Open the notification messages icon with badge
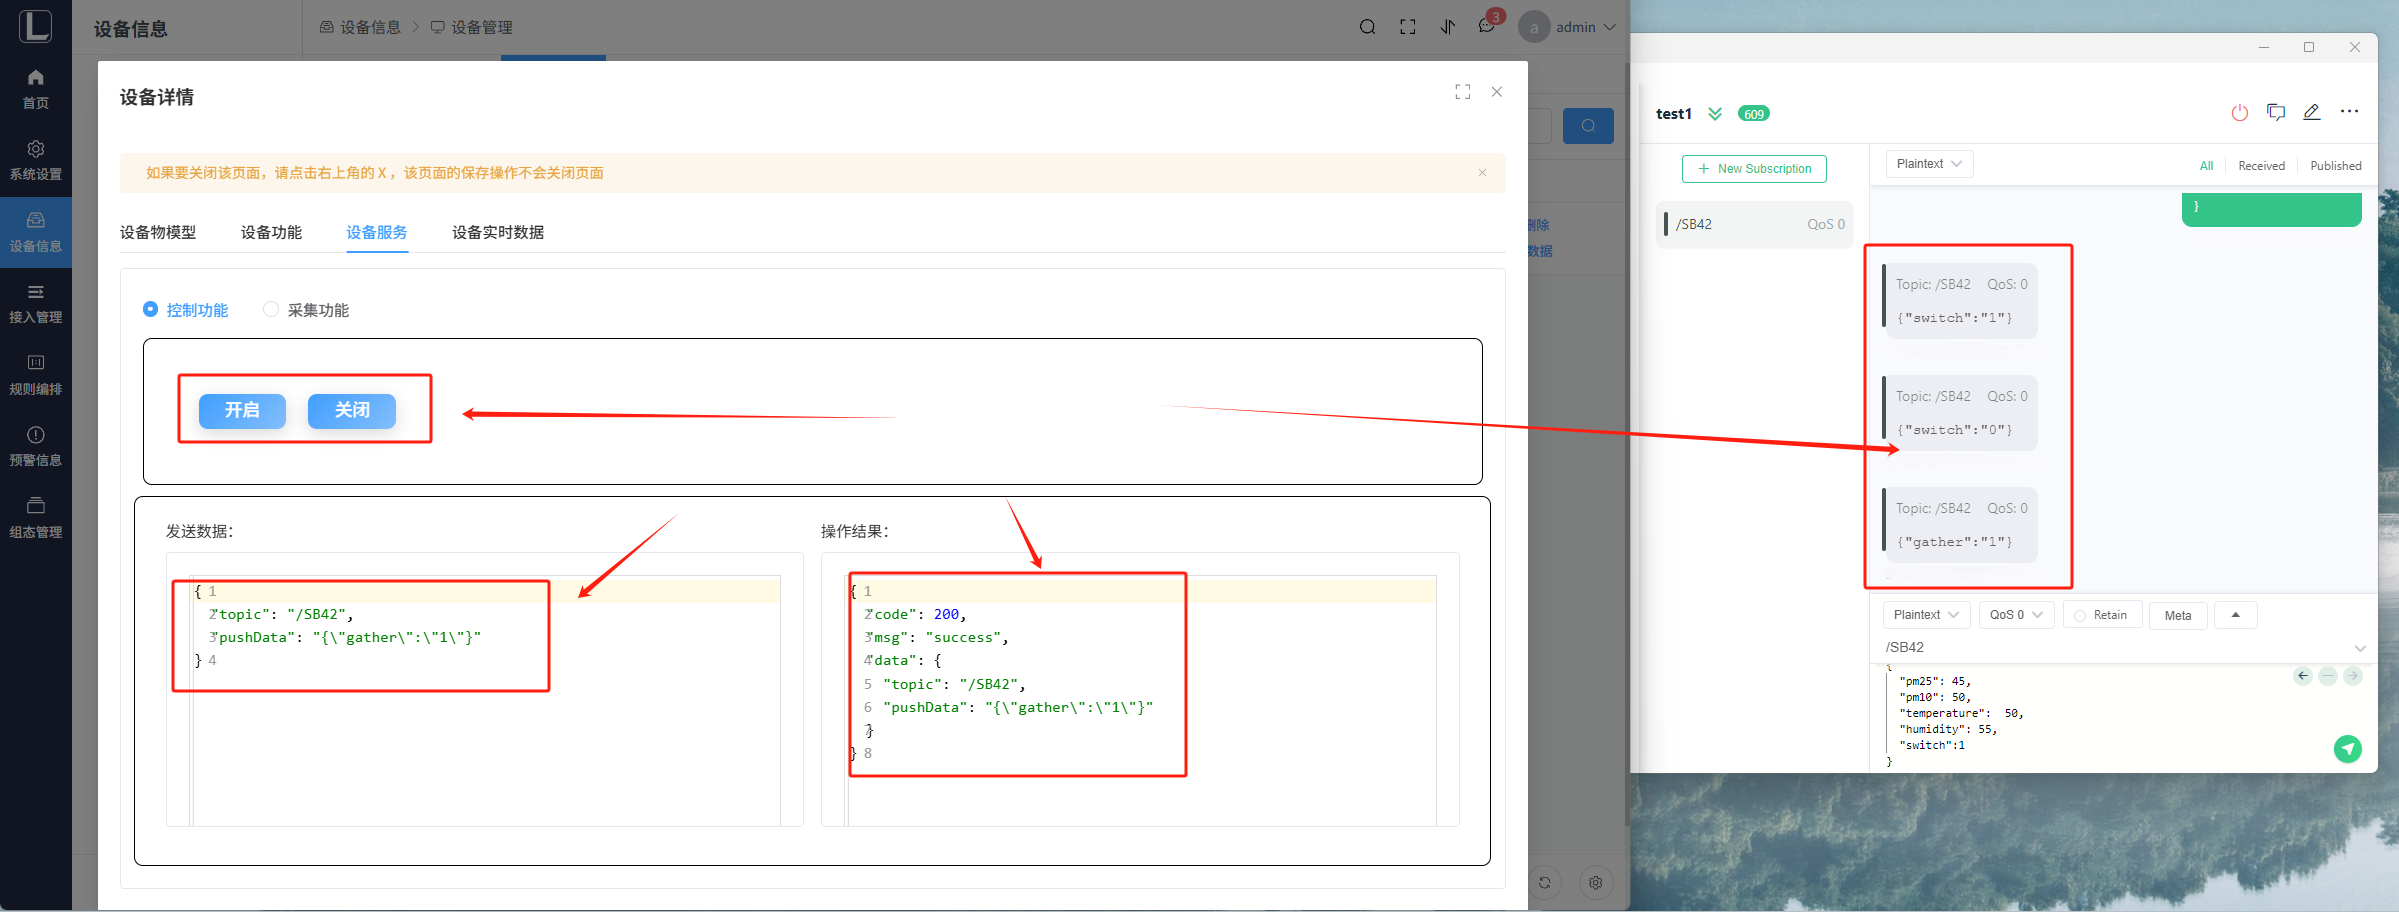The image size is (2399, 912). point(1487,27)
